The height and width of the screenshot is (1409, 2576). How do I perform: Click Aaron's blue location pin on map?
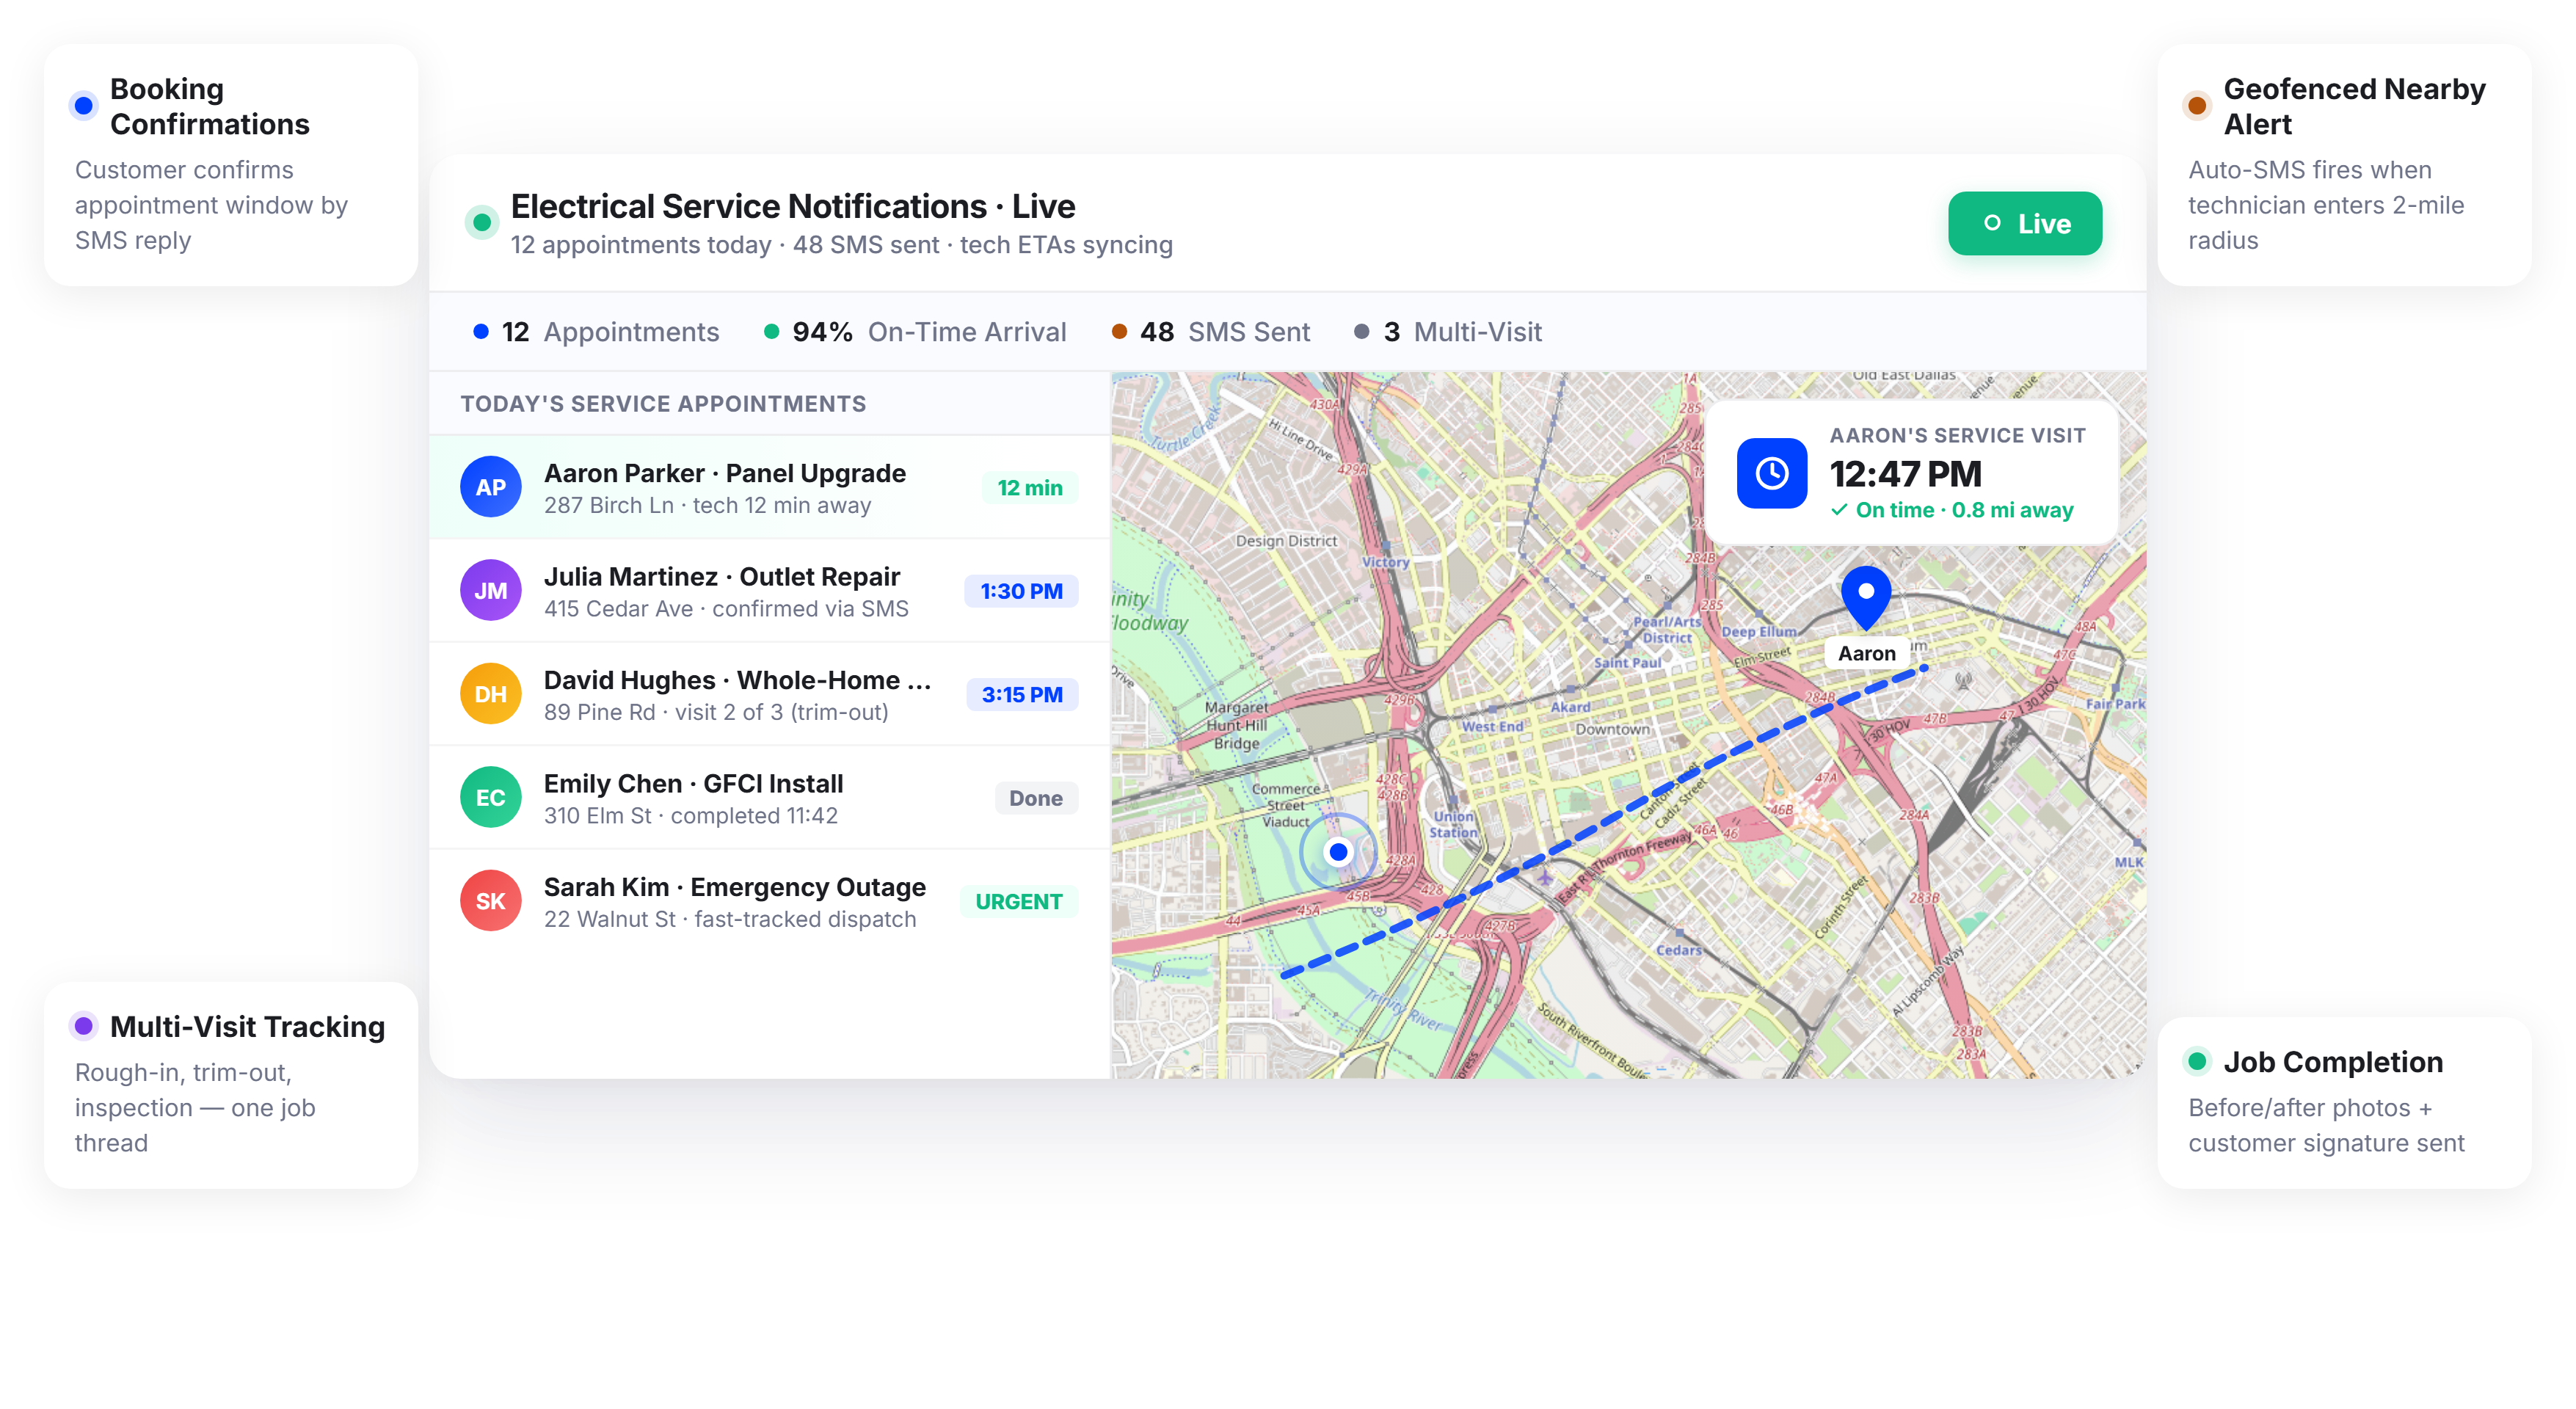(1866, 597)
